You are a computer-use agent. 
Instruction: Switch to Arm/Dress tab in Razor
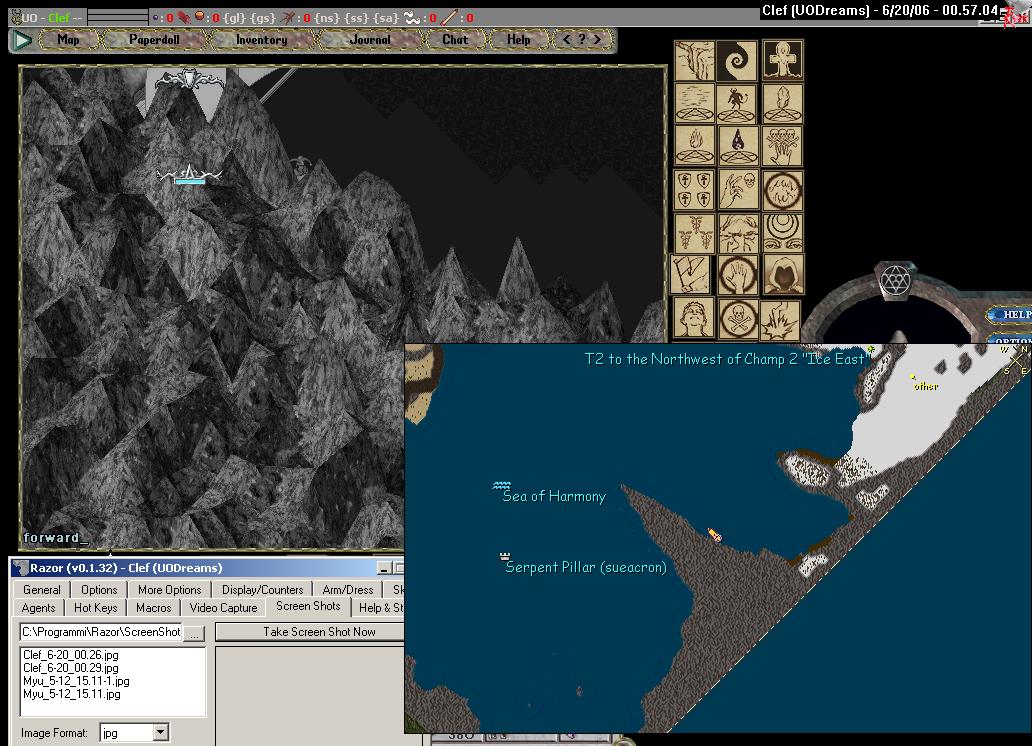pyautogui.click(x=348, y=589)
